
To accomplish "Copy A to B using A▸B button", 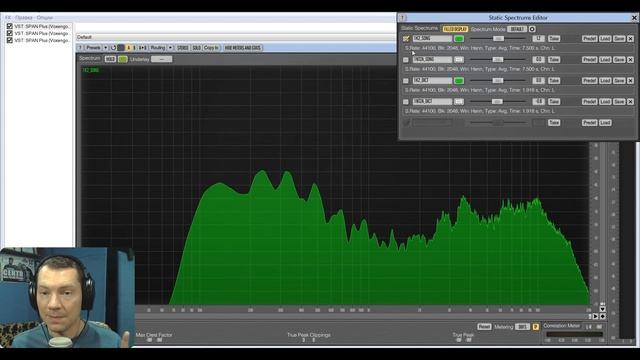I will (142, 48).
